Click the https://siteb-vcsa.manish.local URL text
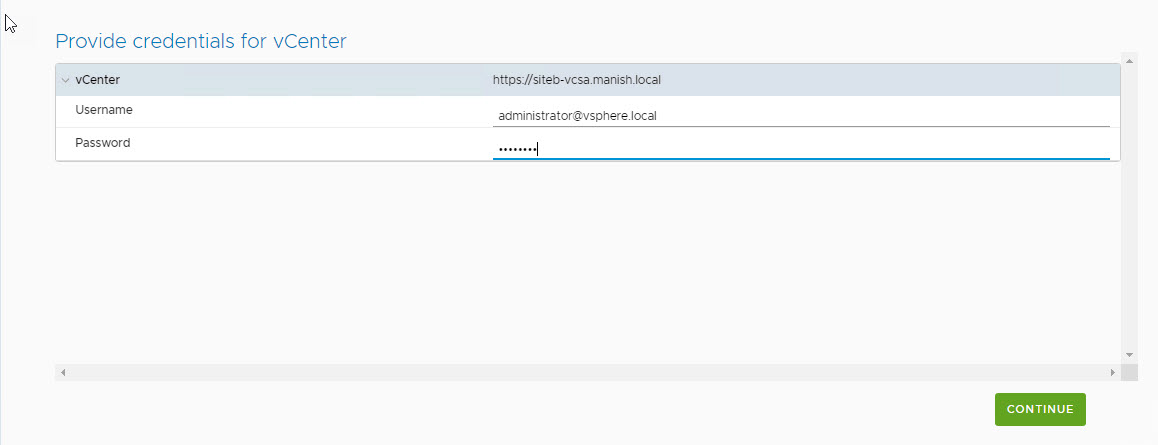The height and width of the screenshot is (445, 1158). [577, 80]
